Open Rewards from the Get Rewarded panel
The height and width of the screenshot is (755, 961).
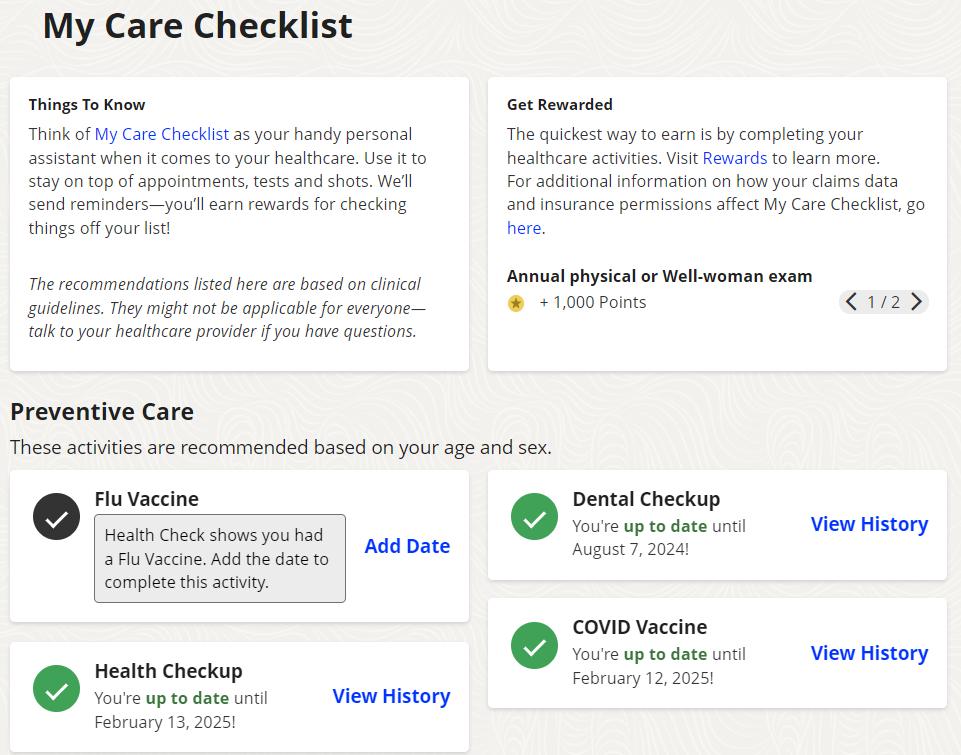pyautogui.click(x=735, y=157)
